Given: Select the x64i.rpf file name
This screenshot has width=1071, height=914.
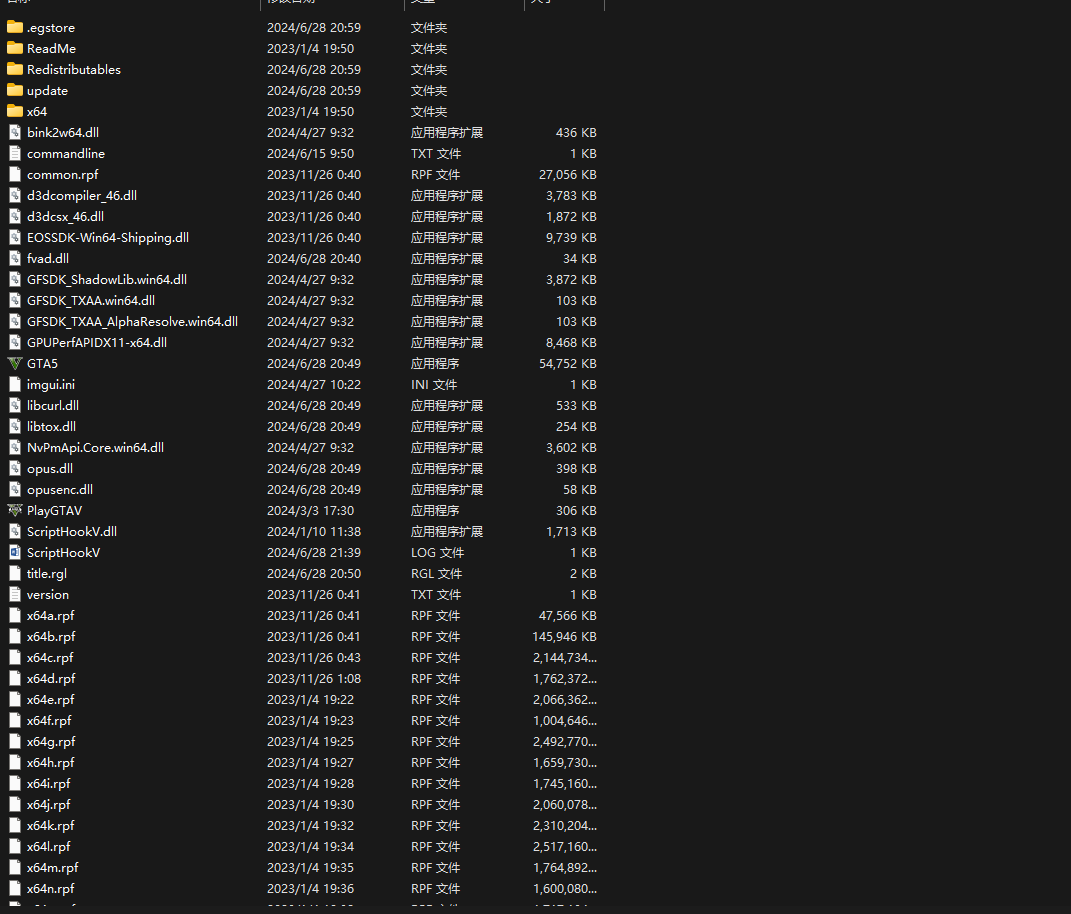Looking at the screenshot, I should pyautogui.click(x=48, y=784).
